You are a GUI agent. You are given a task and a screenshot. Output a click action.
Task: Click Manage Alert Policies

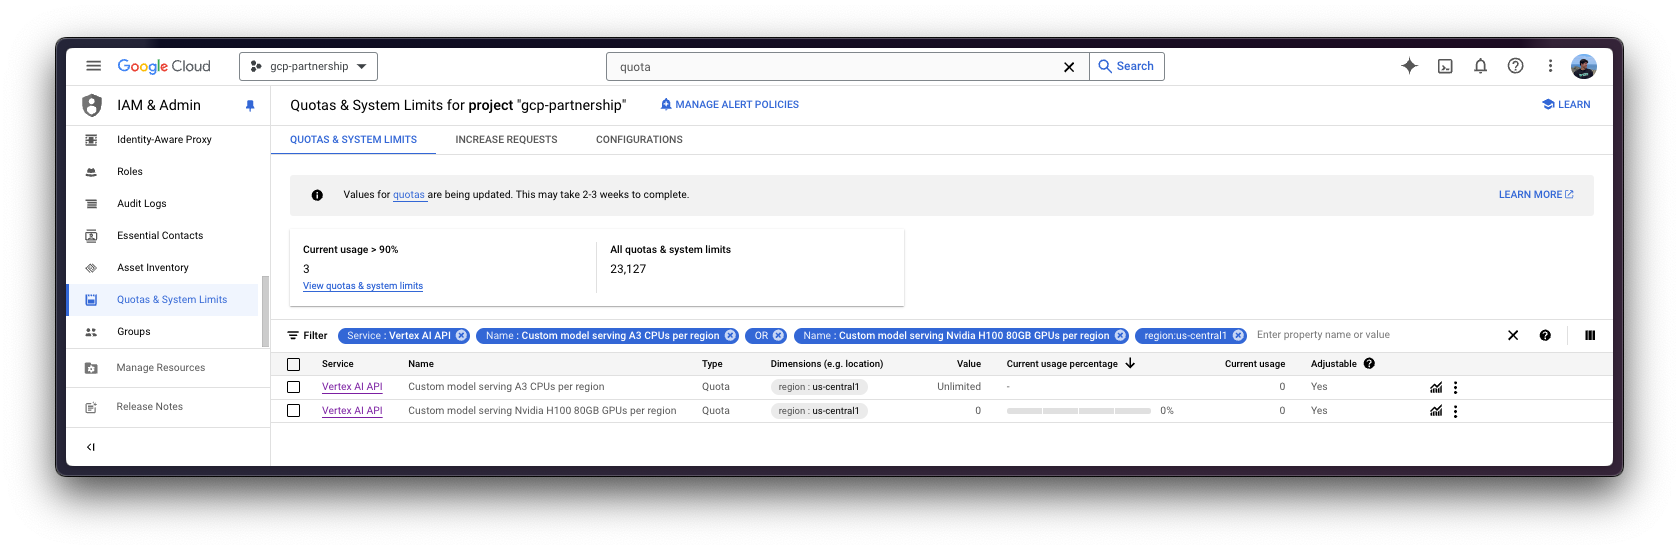pos(730,104)
